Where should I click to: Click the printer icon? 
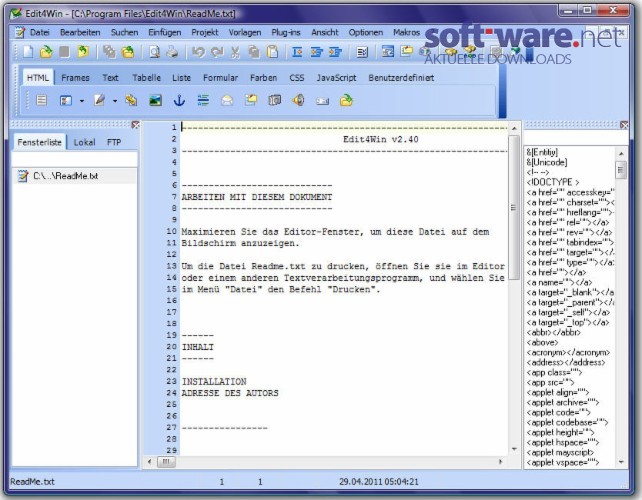pyautogui.click(x=172, y=52)
